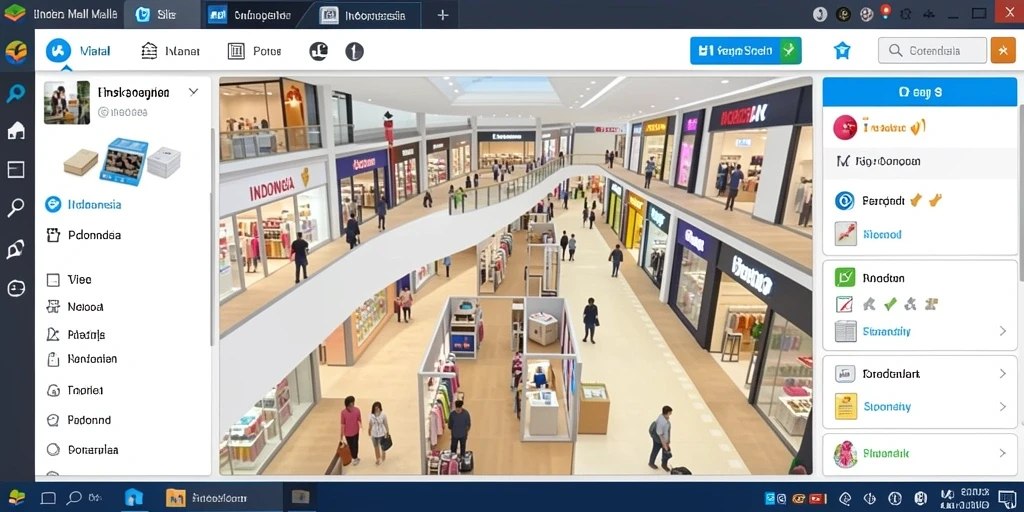
Task: Click the green checkmark on blue button
Action: click(x=789, y=50)
